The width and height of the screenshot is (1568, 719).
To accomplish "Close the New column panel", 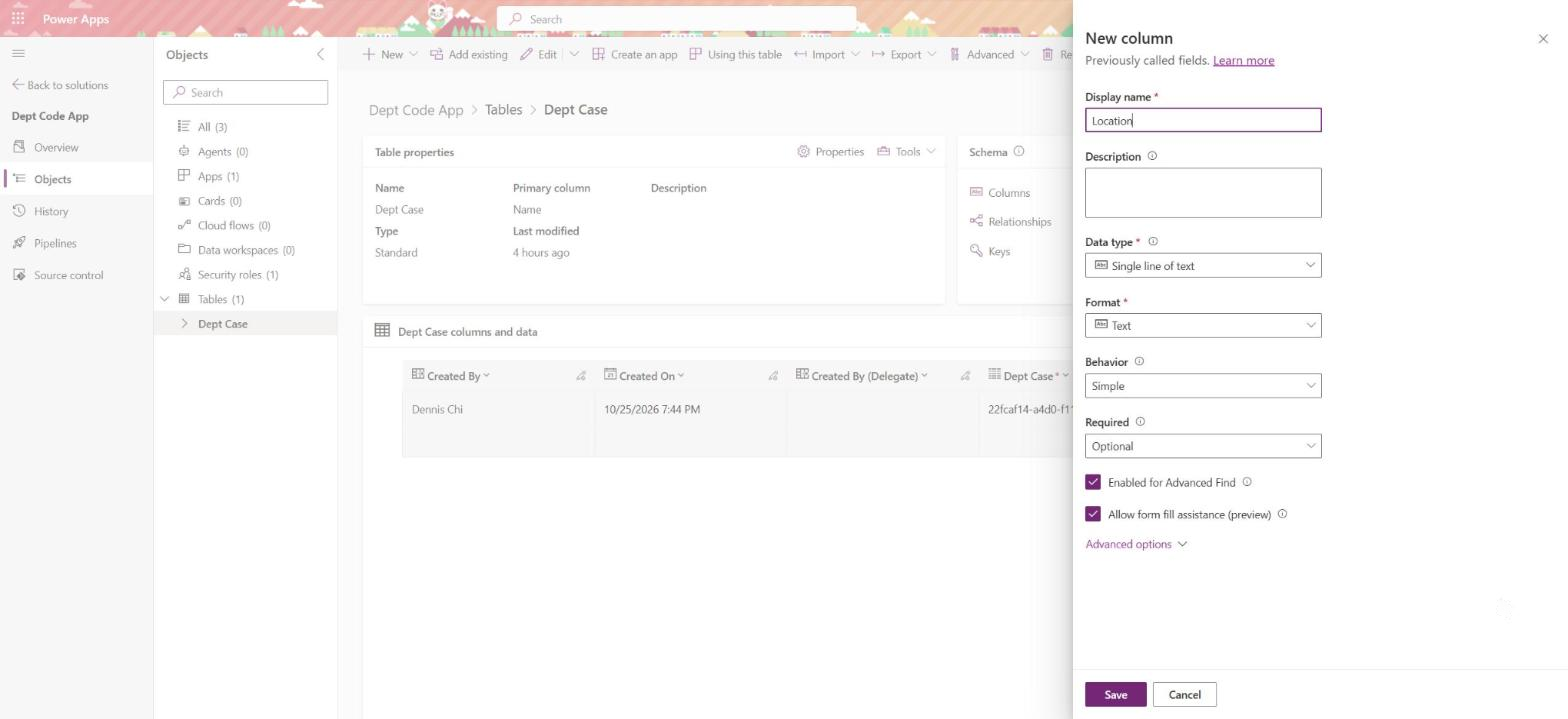I will tap(1543, 39).
